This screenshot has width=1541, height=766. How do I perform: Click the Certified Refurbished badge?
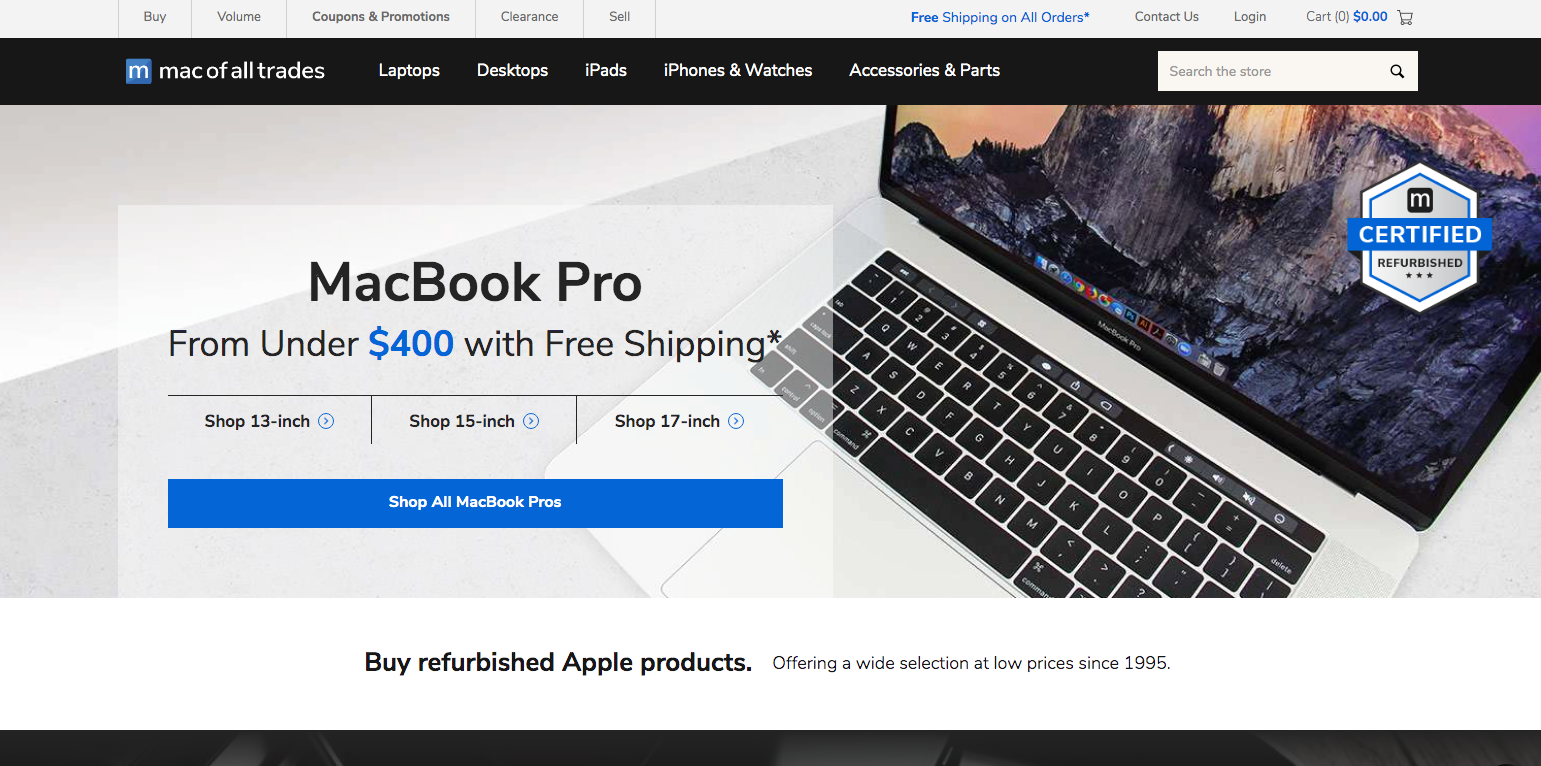coord(1419,238)
